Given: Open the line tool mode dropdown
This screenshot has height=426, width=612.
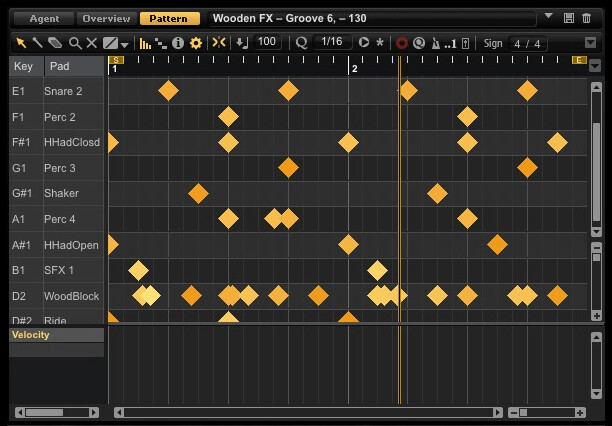Looking at the screenshot, I should pos(124,44).
